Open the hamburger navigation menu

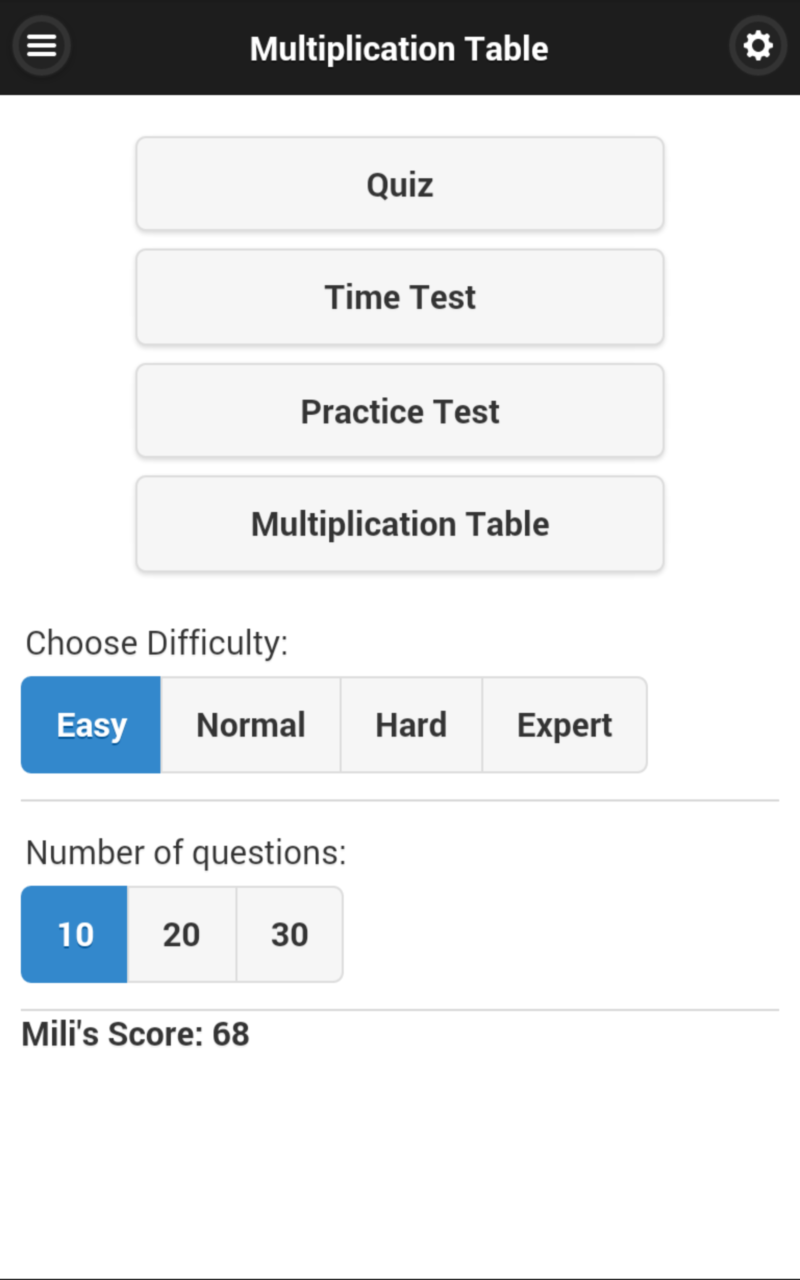[x=41, y=46]
